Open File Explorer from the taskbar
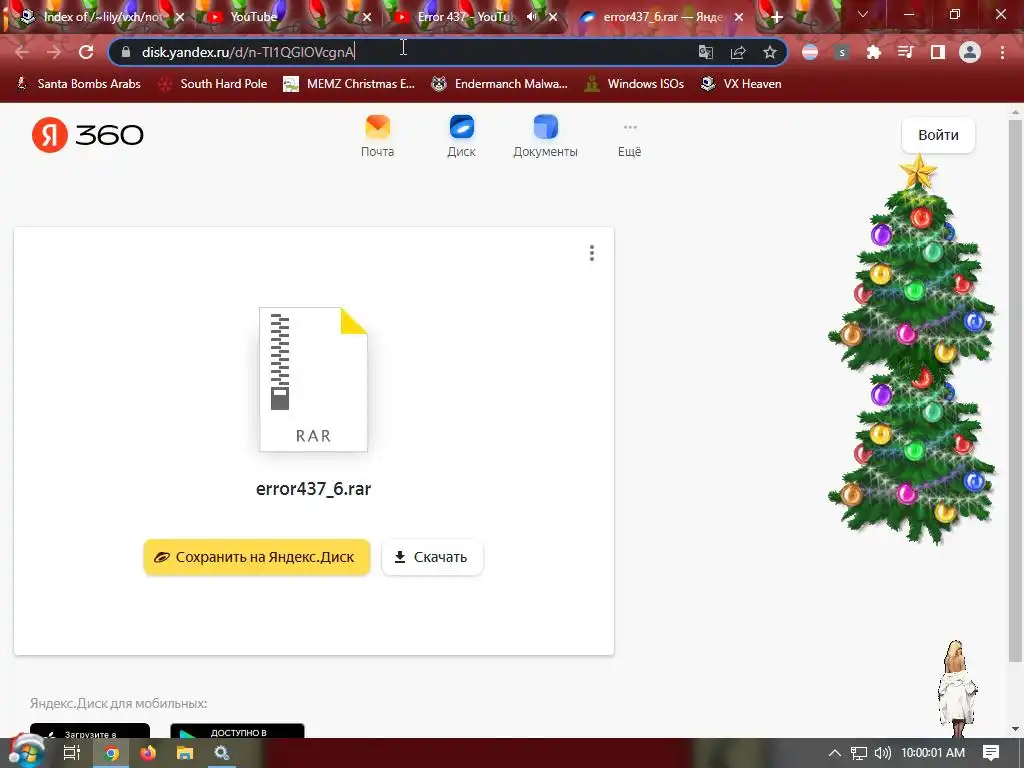The height and width of the screenshot is (768, 1024). point(185,753)
